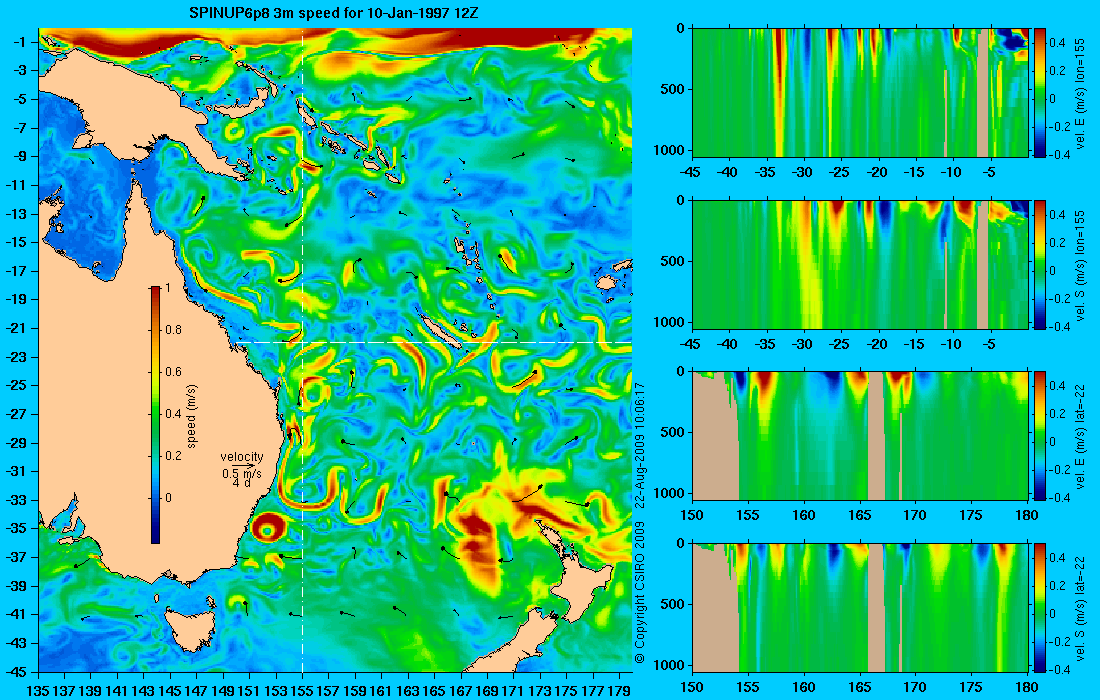
Task: Click the eastward velocity section plot at lat=-22
Action: pos(860,436)
